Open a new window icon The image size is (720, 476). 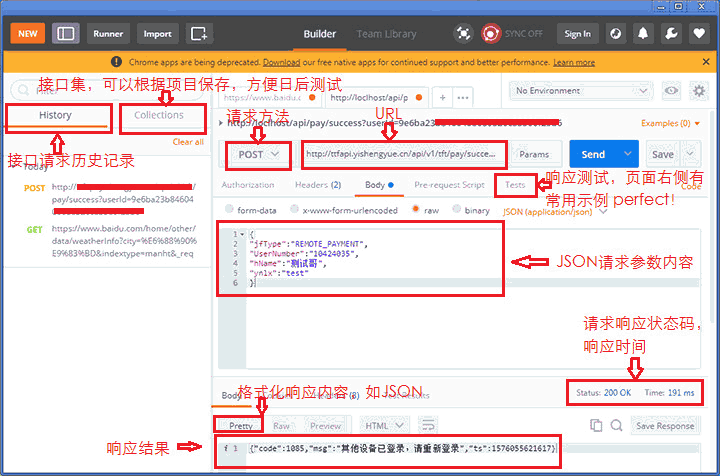(x=199, y=34)
